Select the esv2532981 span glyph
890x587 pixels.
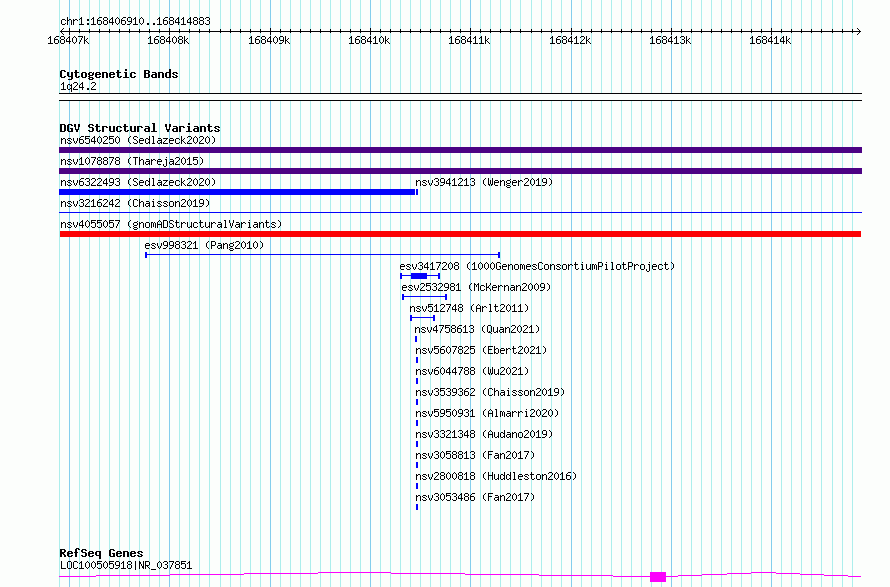point(425,297)
